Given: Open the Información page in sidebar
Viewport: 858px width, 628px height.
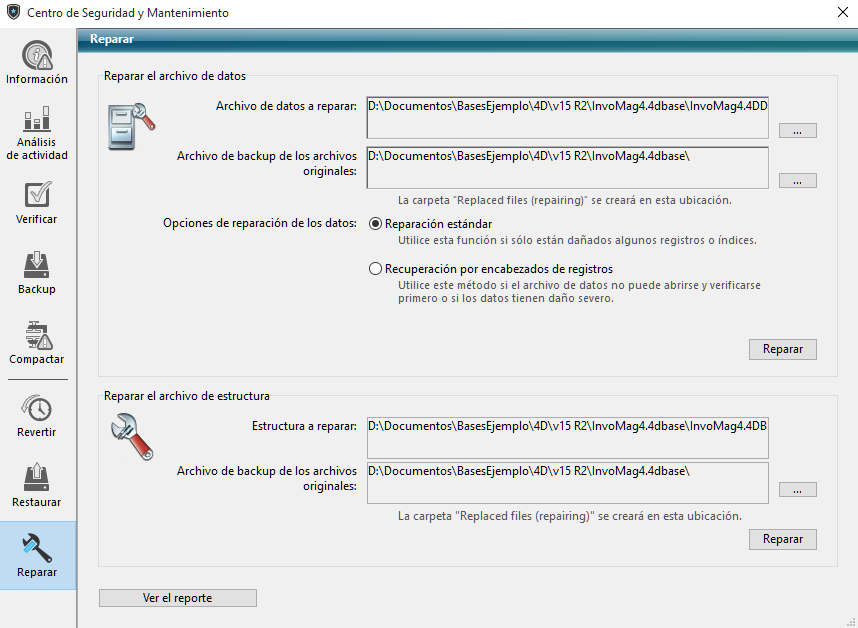Looking at the screenshot, I should 37,63.
